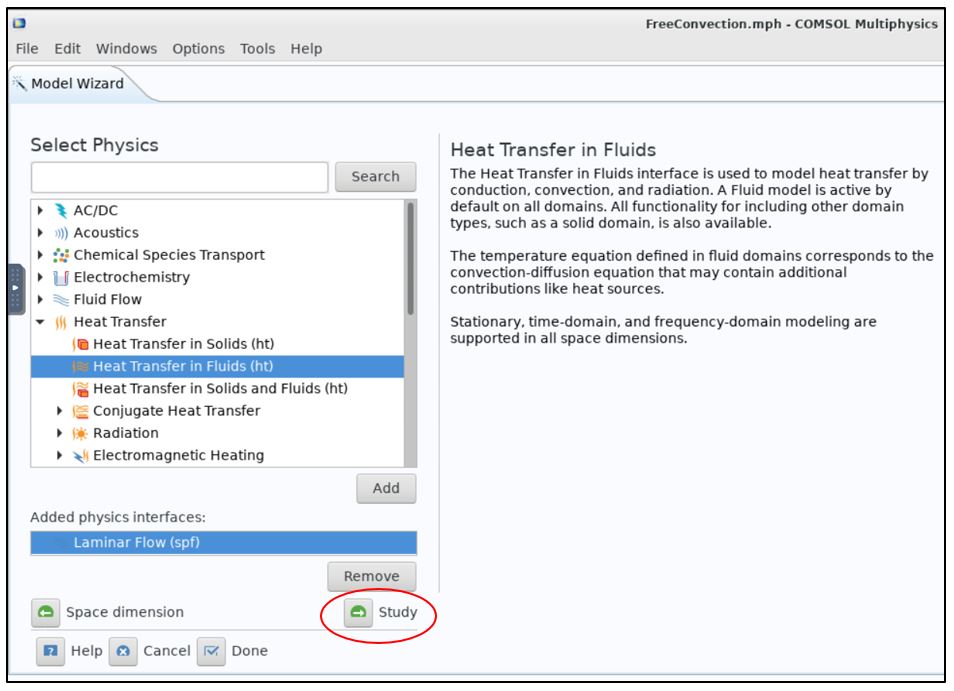
Task: Click the Remove button
Action: point(372,577)
